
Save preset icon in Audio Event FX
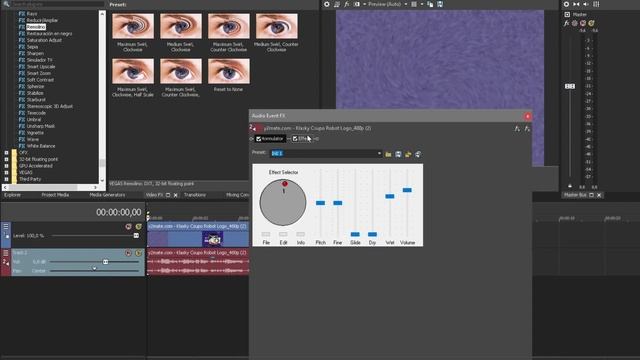[x=398, y=154]
